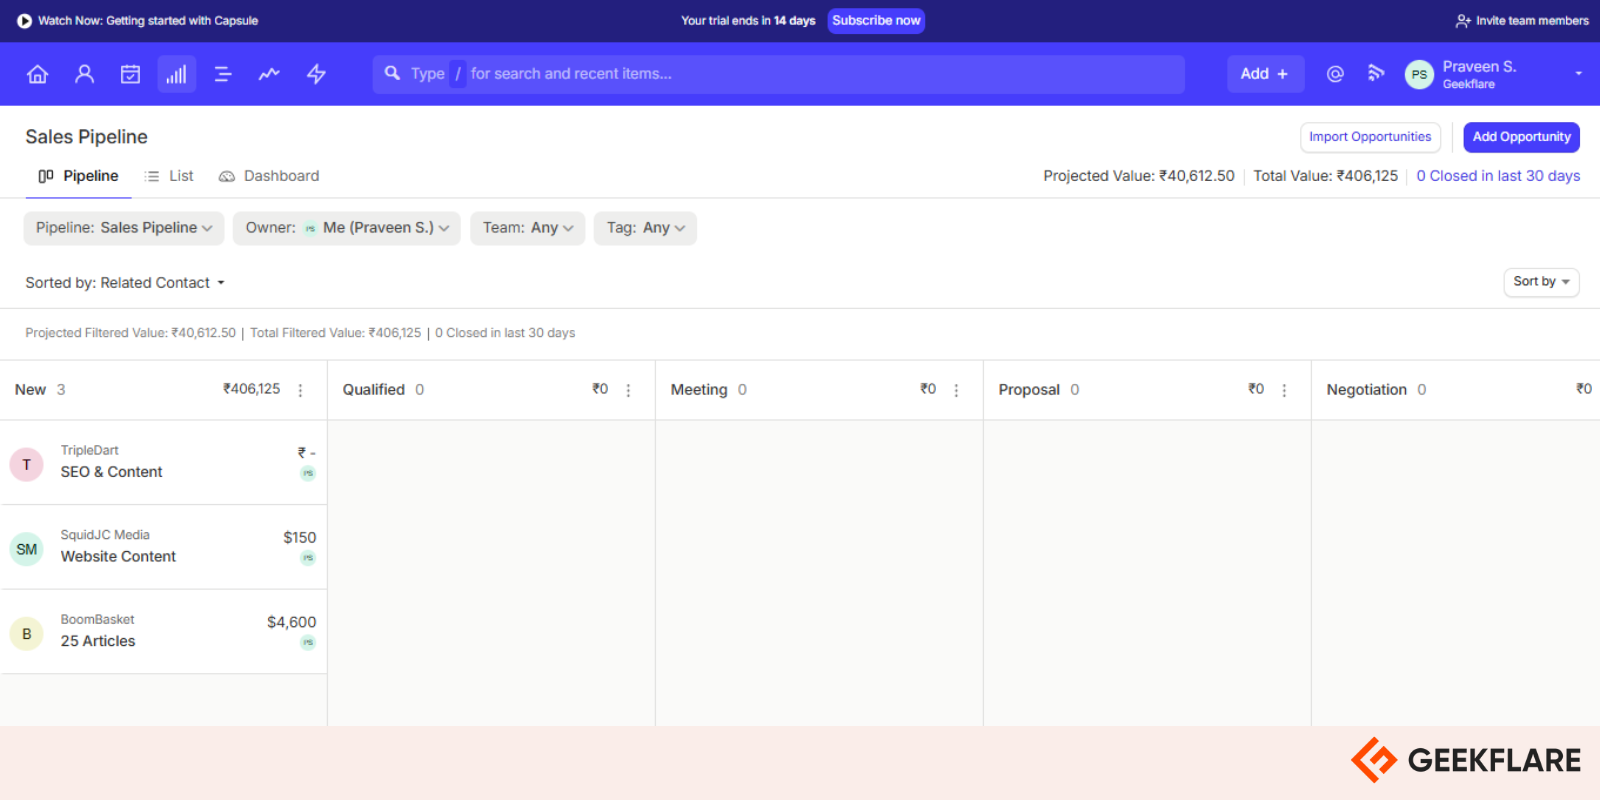
Task: Expand the Team: Any filter
Action: (528, 228)
